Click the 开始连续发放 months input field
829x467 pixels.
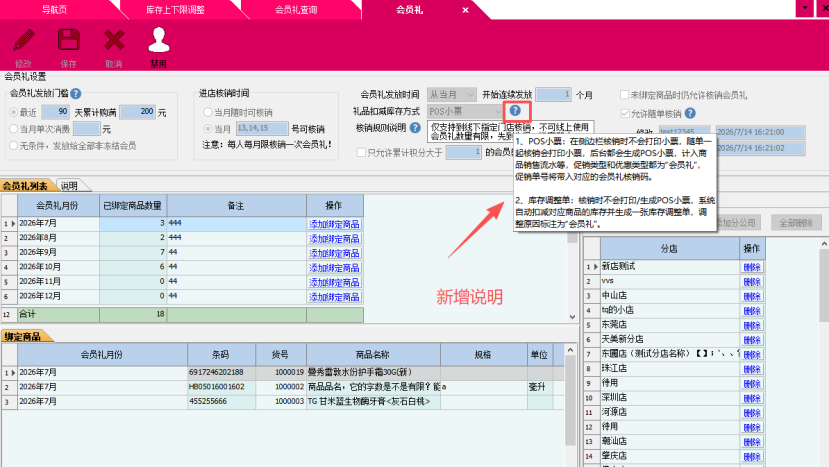tap(554, 95)
